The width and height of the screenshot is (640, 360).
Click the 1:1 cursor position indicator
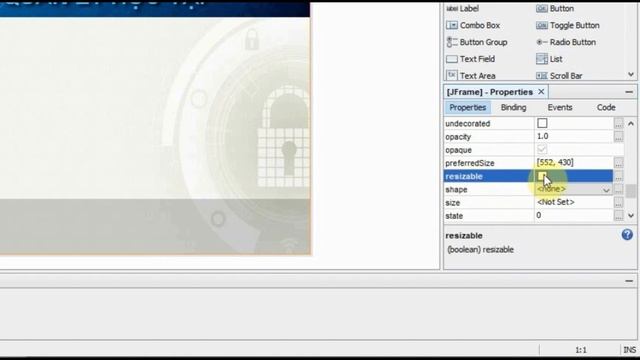(x=581, y=350)
